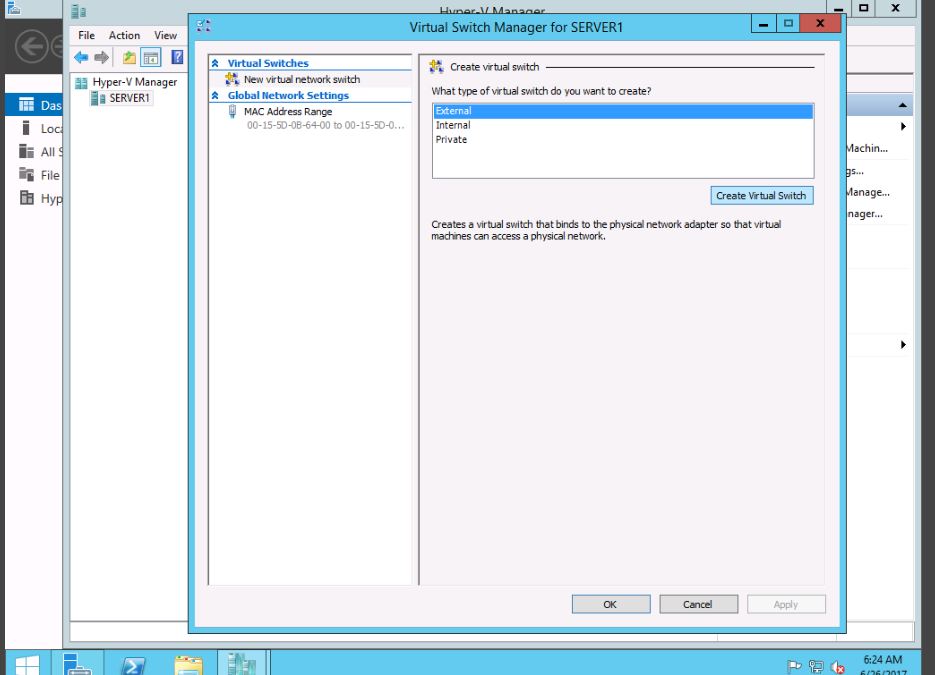
Task: Select SERVER1 in the Hyper-V Manager tree
Action: [x=129, y=98]
